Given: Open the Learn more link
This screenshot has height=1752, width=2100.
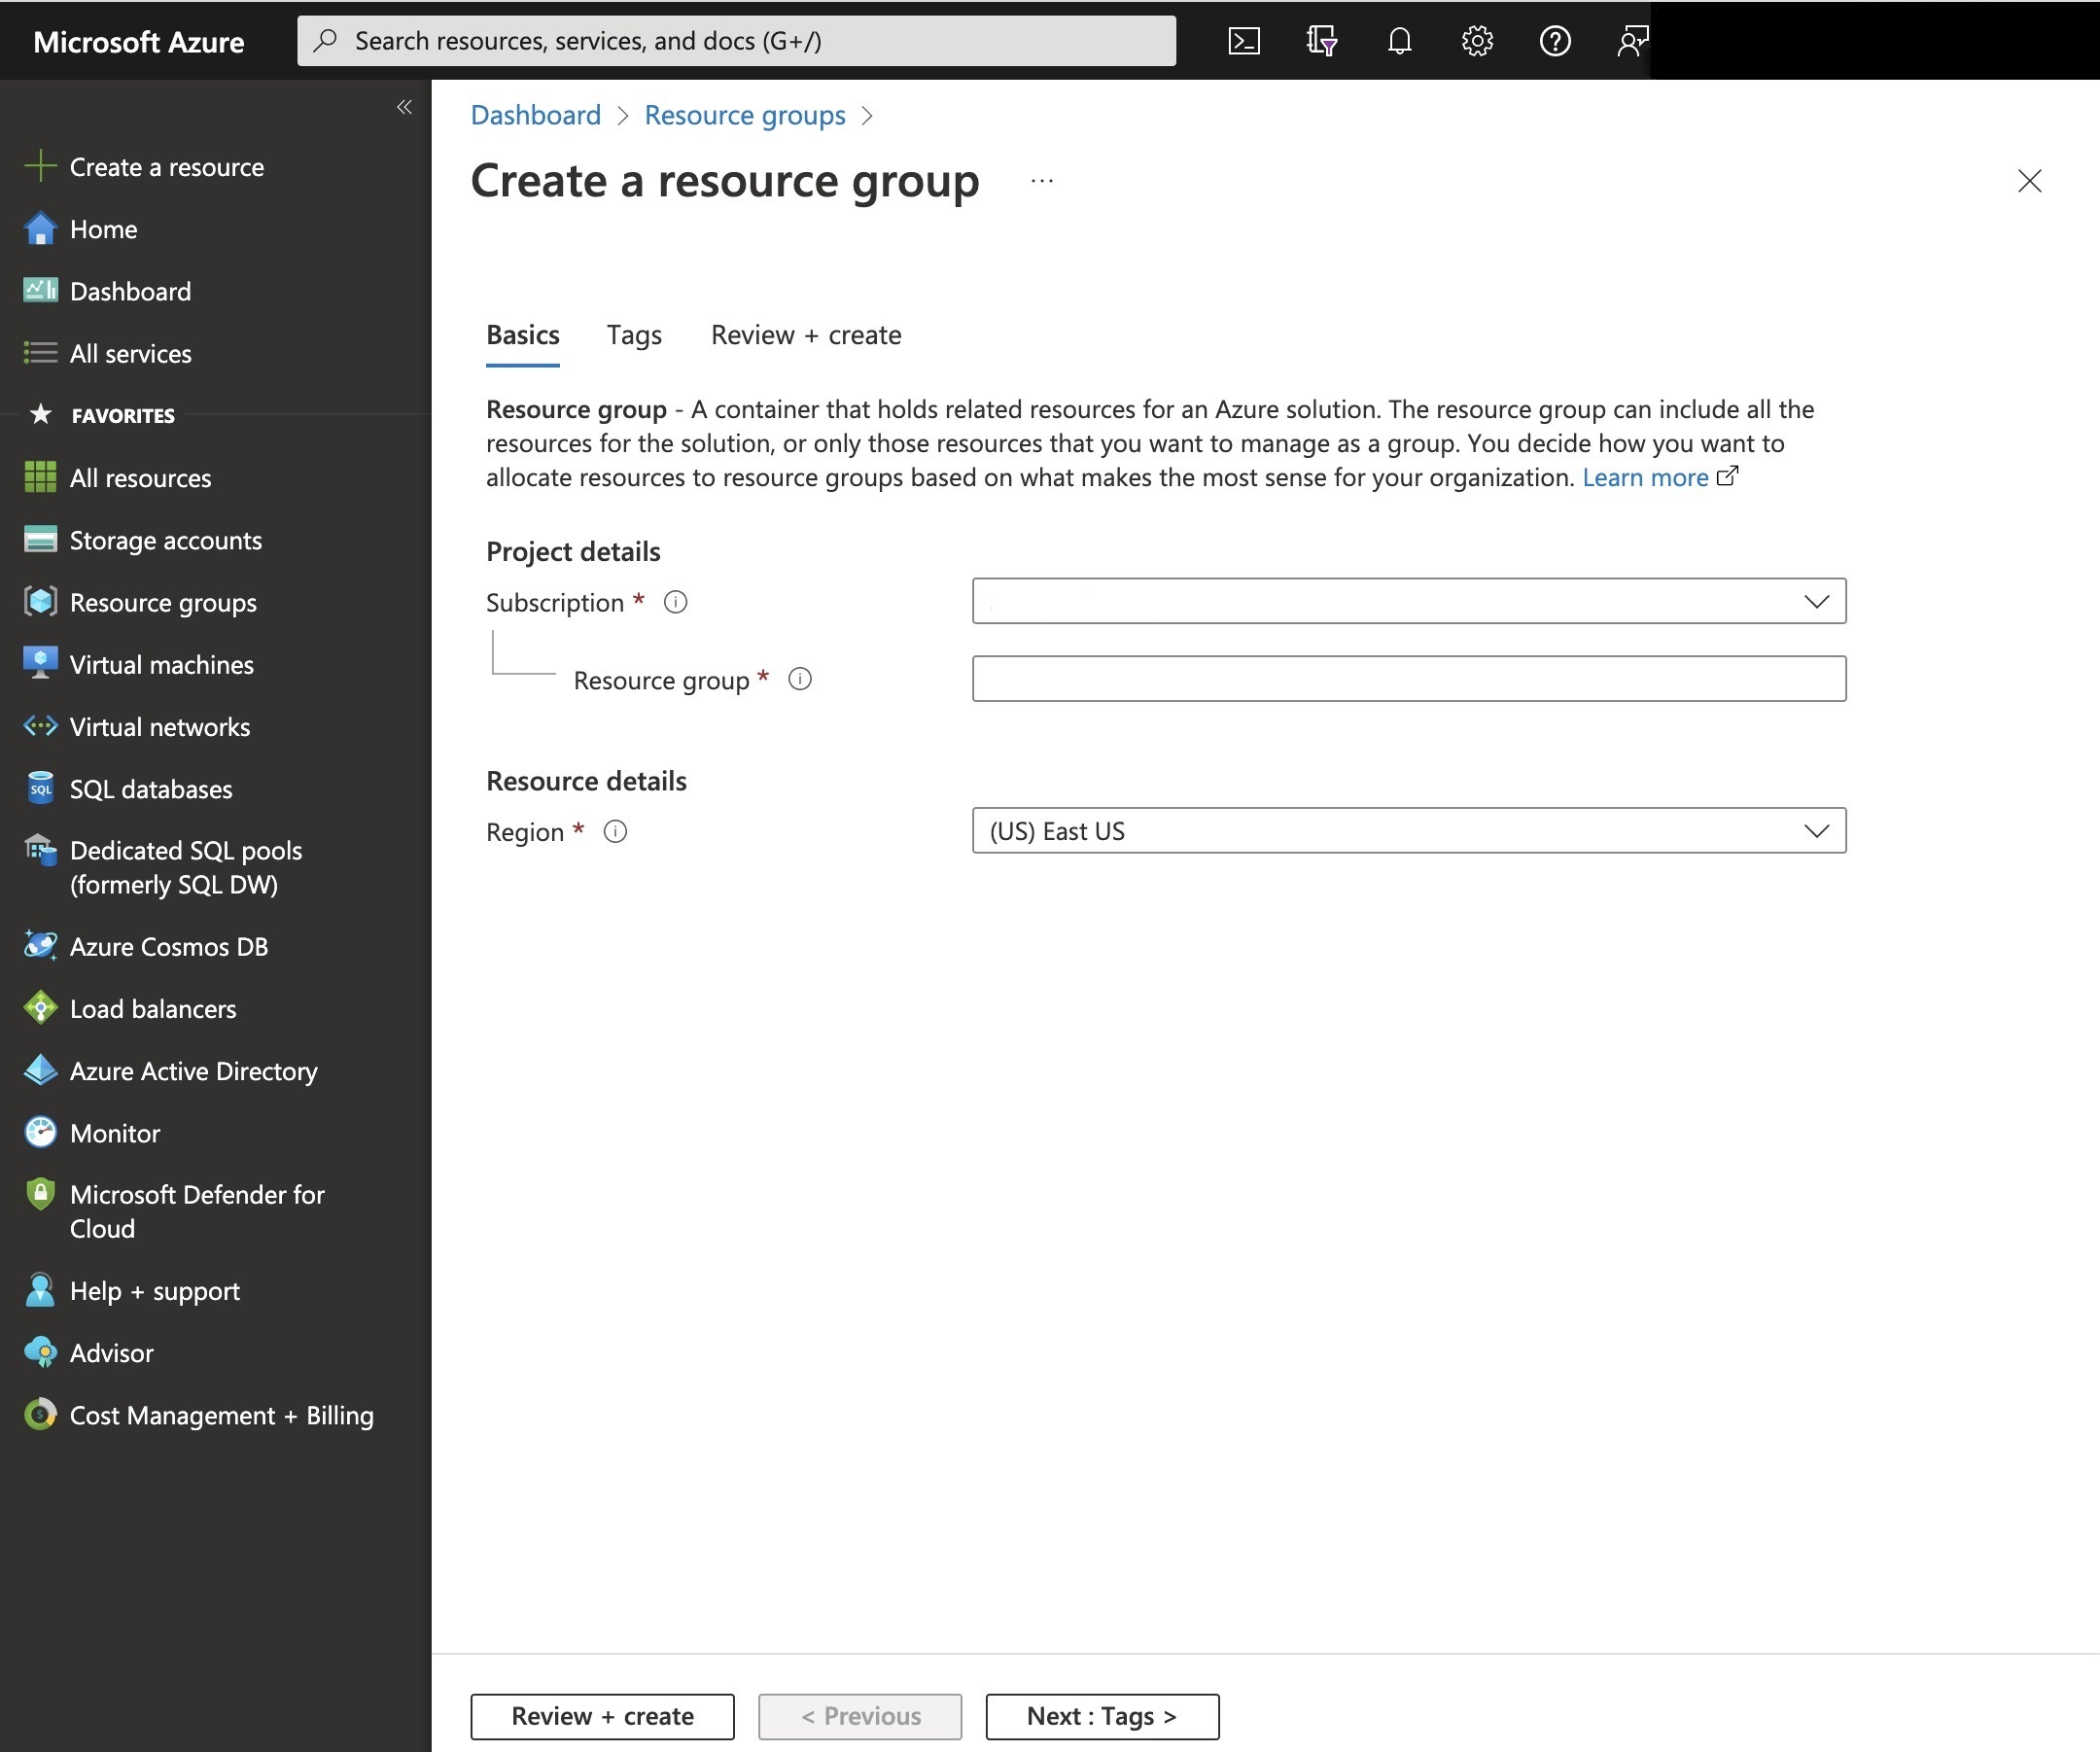Looking at the screenshot, I should (x=1645, y=478).
